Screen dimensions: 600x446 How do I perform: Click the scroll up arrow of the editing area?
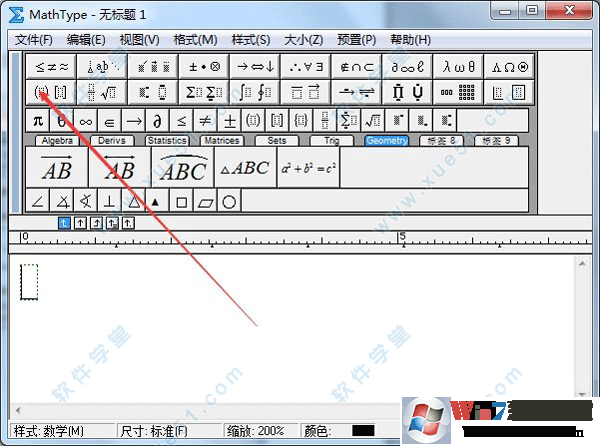point(582,263)
